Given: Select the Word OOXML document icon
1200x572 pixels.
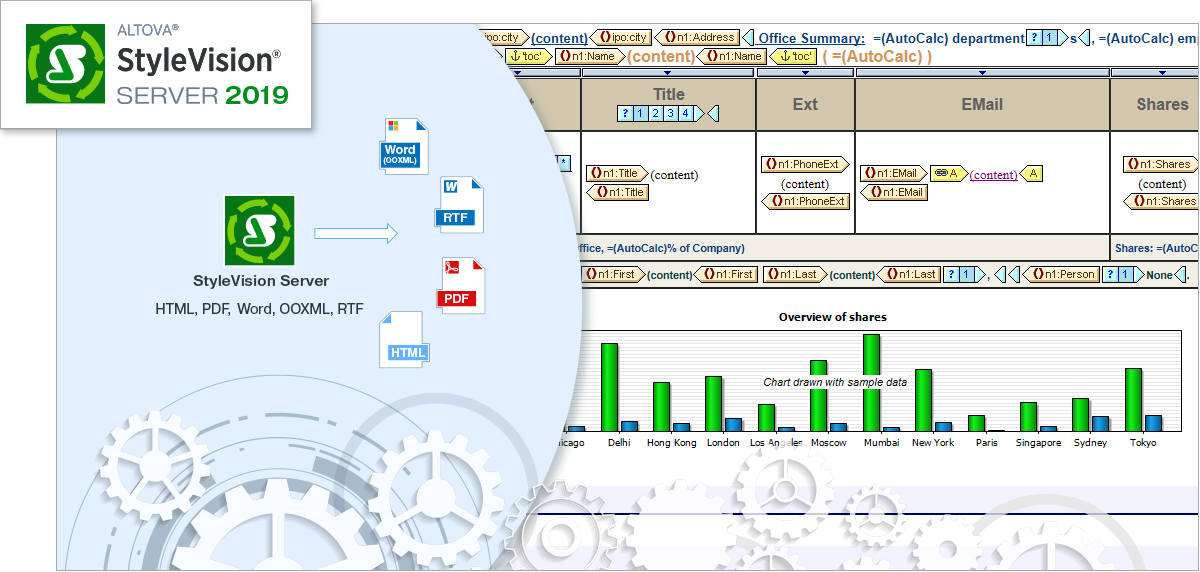Looking at the screenshot, I should pyautogui.click(x=402, y=147).
